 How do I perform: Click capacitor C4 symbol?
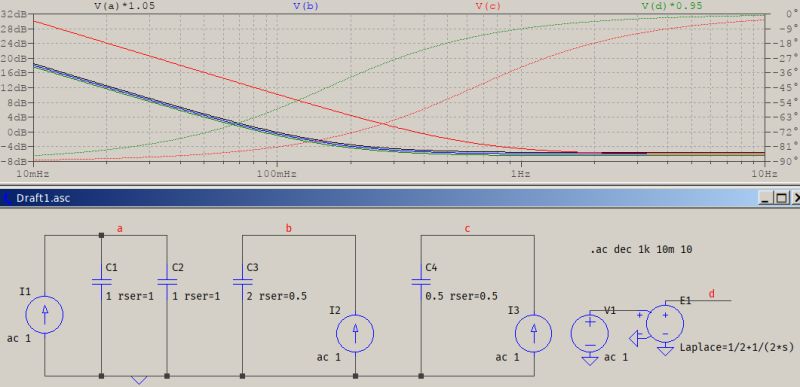pyautogui.click(x=421, y=281)
